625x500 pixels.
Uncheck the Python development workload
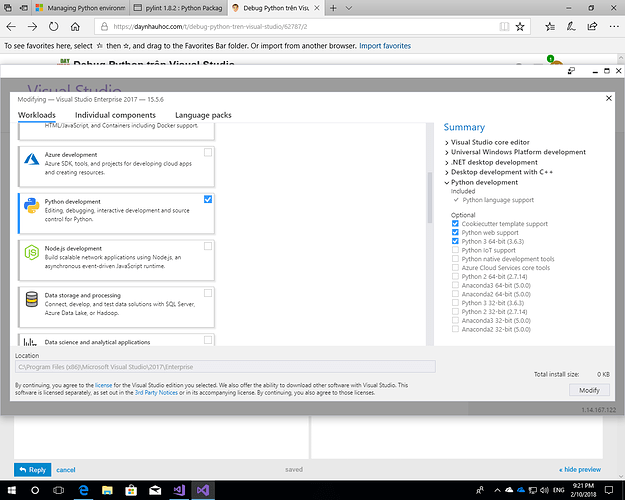[x=208, y=199]
